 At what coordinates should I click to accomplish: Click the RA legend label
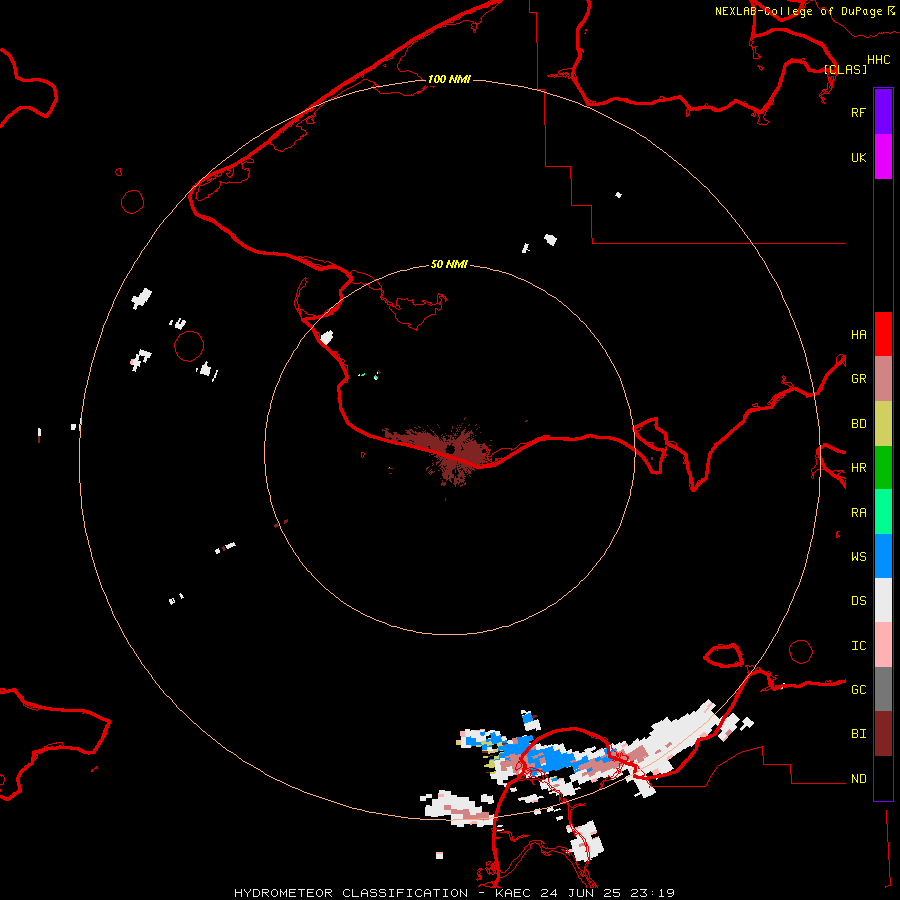tap(858, 513)
